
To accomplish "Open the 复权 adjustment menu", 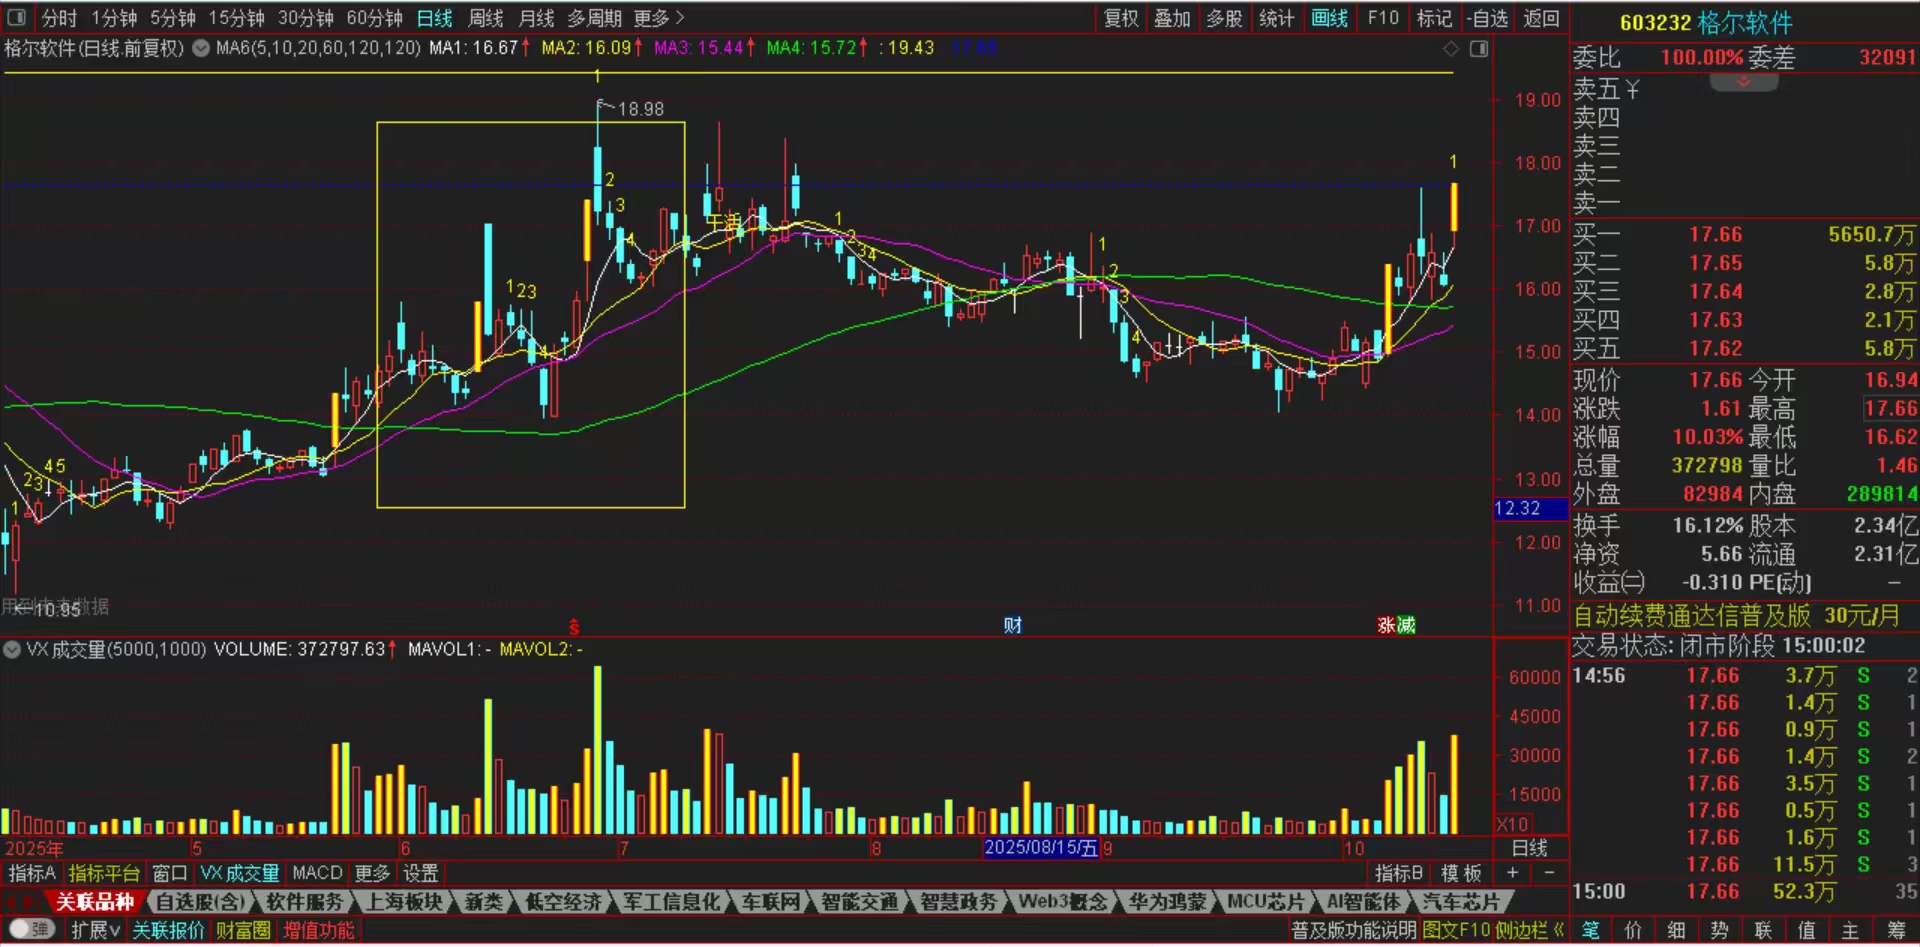I will tap(1121, 18).
